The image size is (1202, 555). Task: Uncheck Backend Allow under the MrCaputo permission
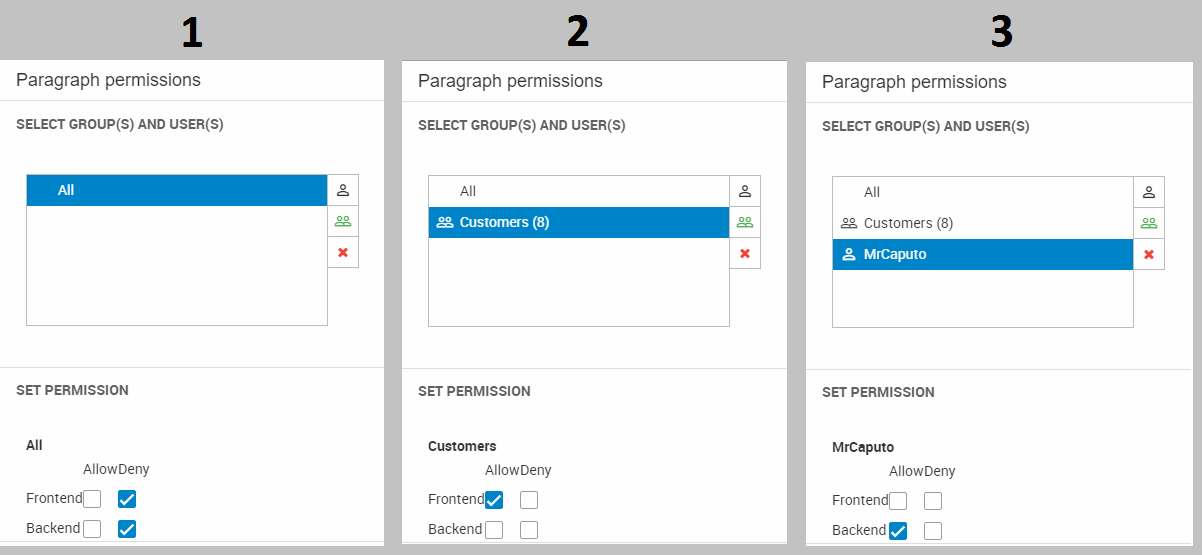click(898, 531)
